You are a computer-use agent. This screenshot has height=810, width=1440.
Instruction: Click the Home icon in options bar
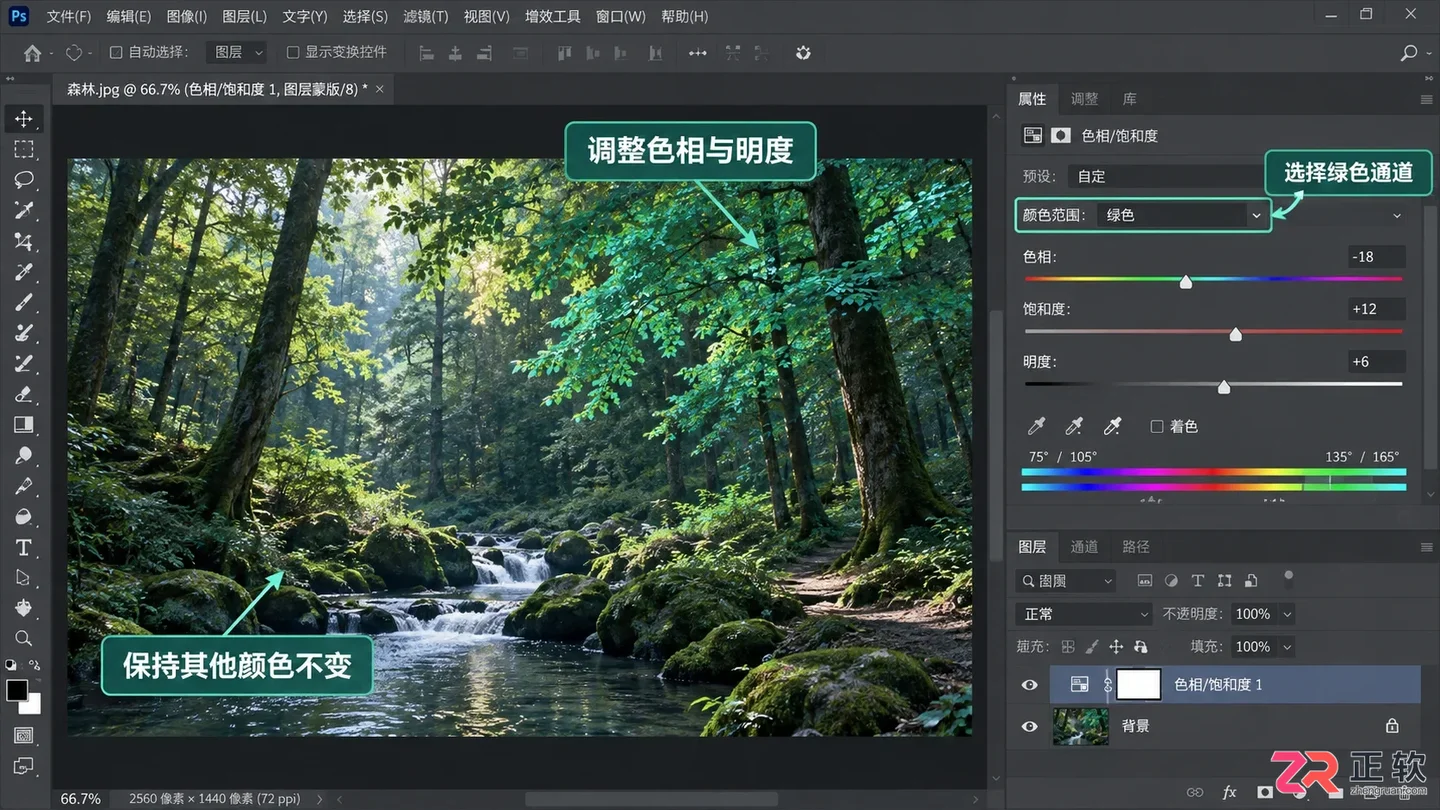coord(33,53)
